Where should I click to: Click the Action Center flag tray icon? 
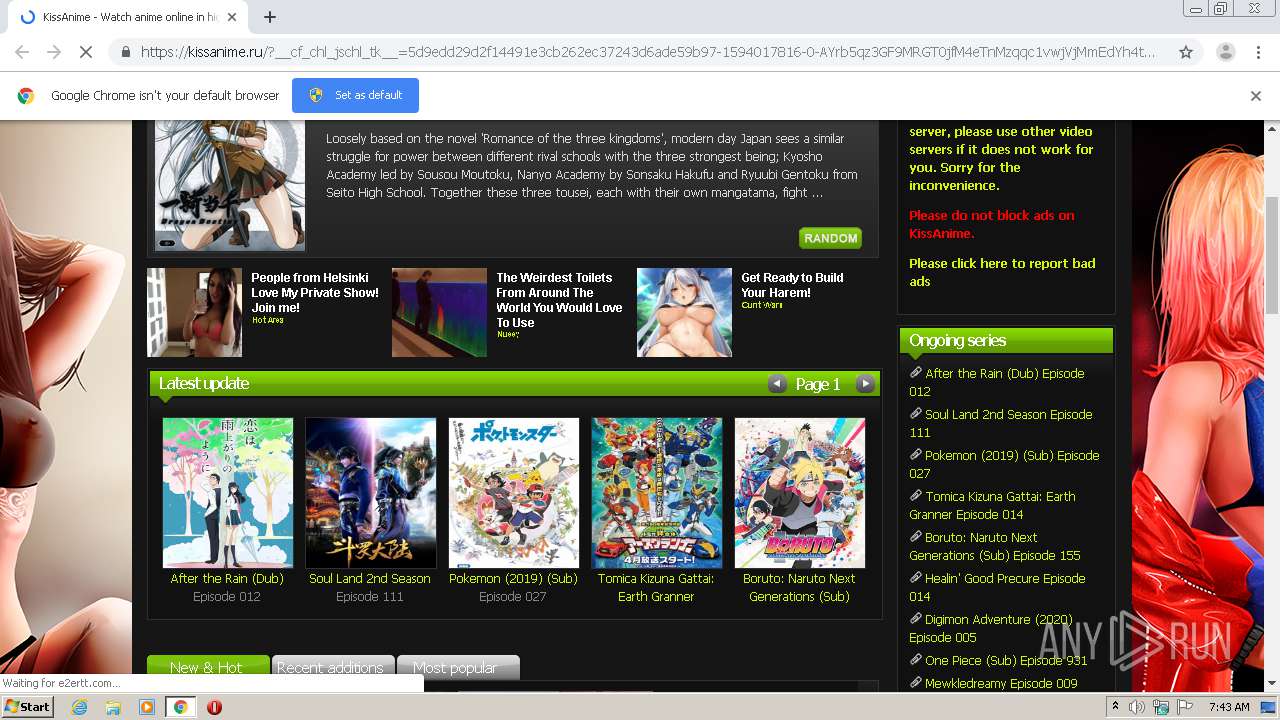click(1185, 707)
